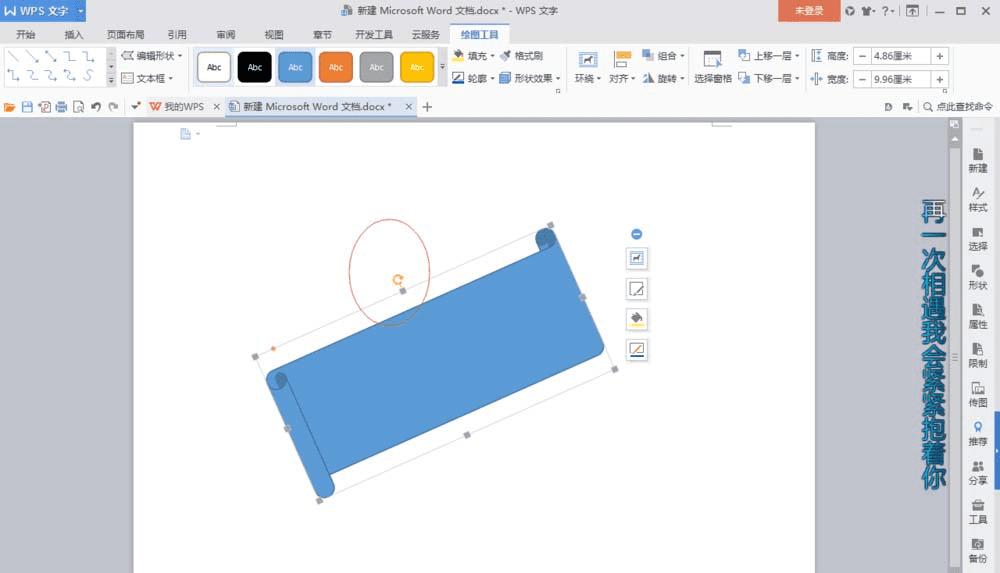Open the 备份 sidebar panel
Viewport: 1000px width, 573px height.
click(978, 551)
